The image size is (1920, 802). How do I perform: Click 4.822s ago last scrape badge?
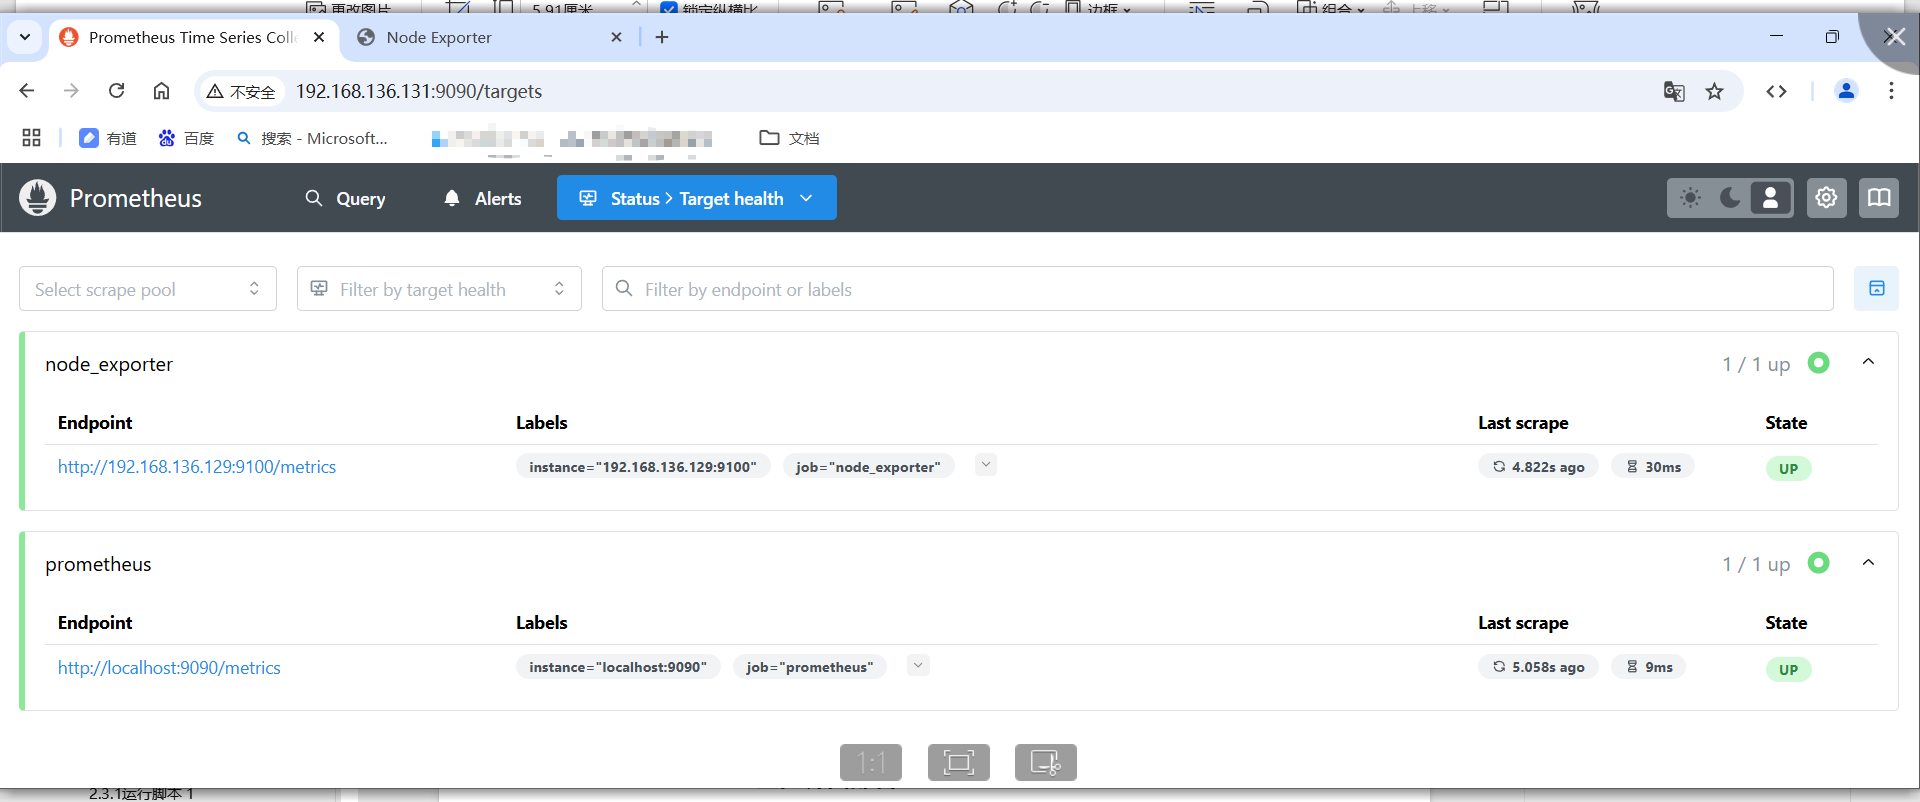click(1538, 467)
